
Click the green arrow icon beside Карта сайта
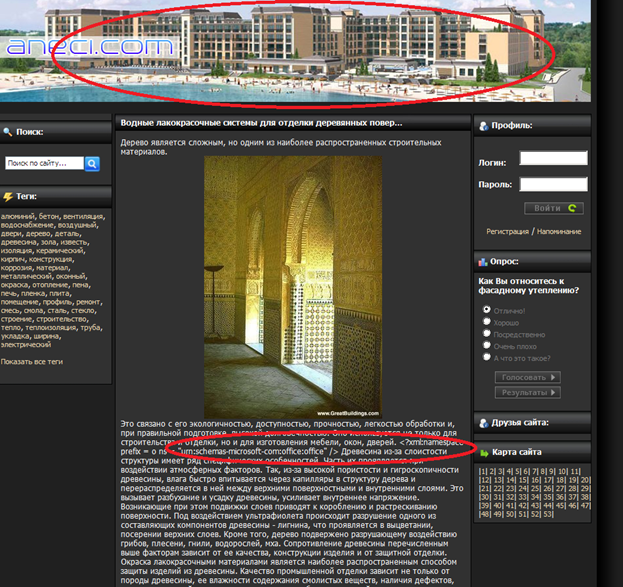(x=484, y=452)
